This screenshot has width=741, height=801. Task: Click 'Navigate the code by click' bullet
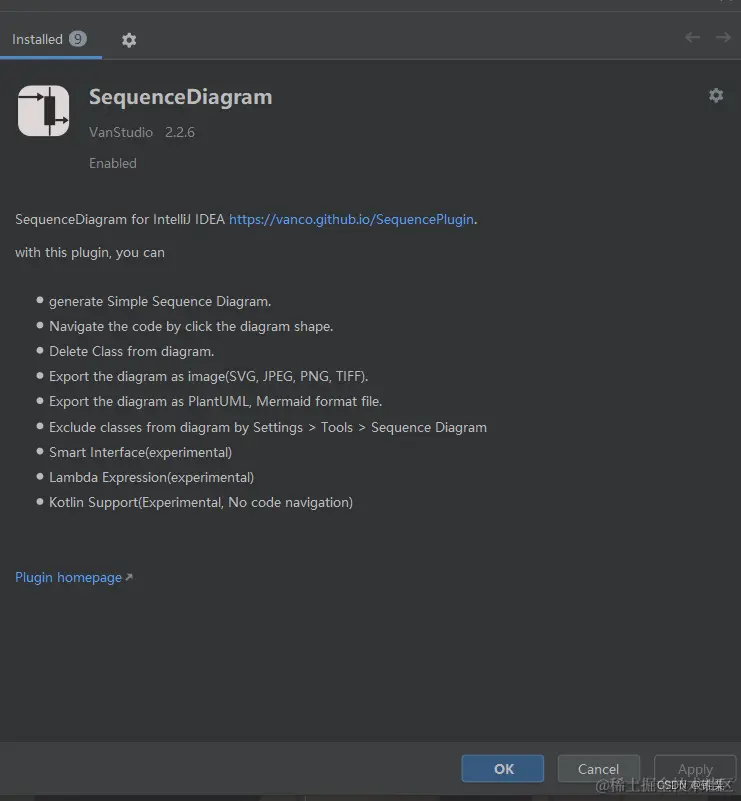click(191, 326)
